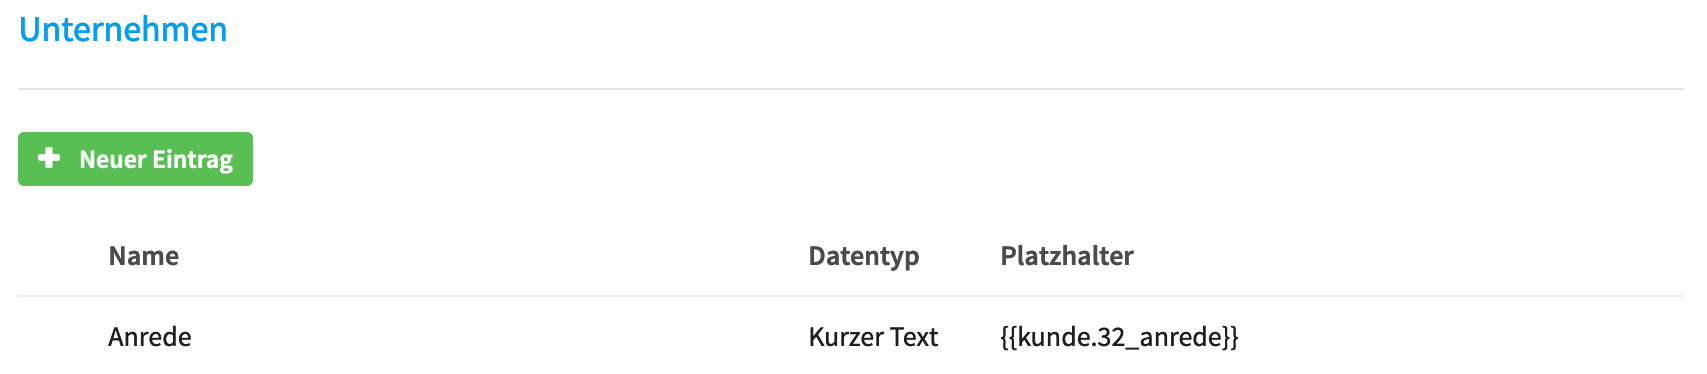Image resolution: width=1707 pixels, height=374 pixels.
Task: Click the Datentyp header above Kurzer Text
Action: 864,256
